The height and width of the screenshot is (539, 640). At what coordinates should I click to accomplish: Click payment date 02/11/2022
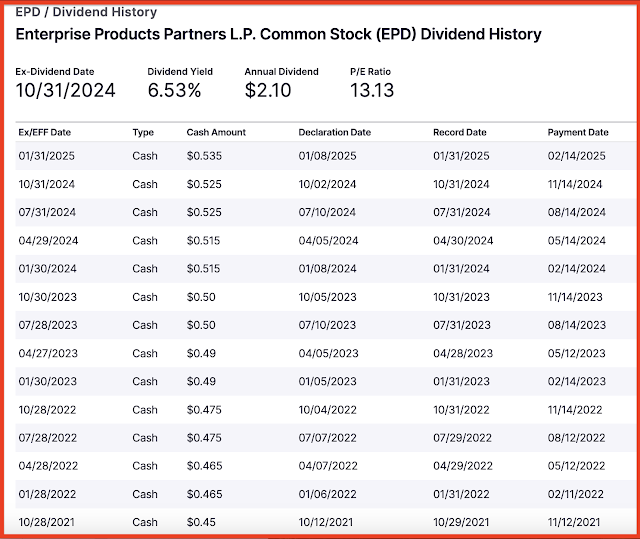click(x=576, y=495)
